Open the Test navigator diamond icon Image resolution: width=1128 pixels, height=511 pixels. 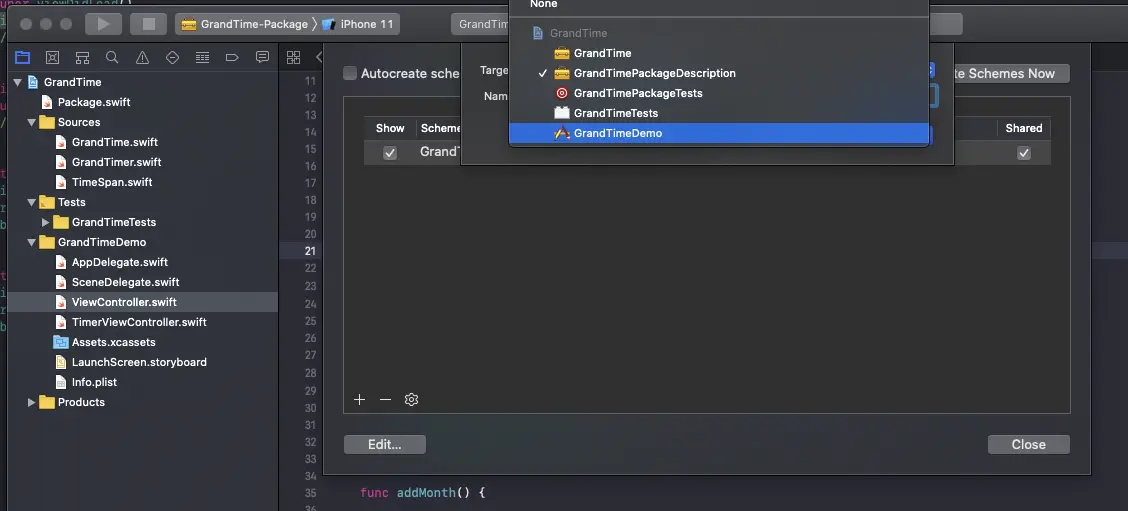[x=173, y=58]
